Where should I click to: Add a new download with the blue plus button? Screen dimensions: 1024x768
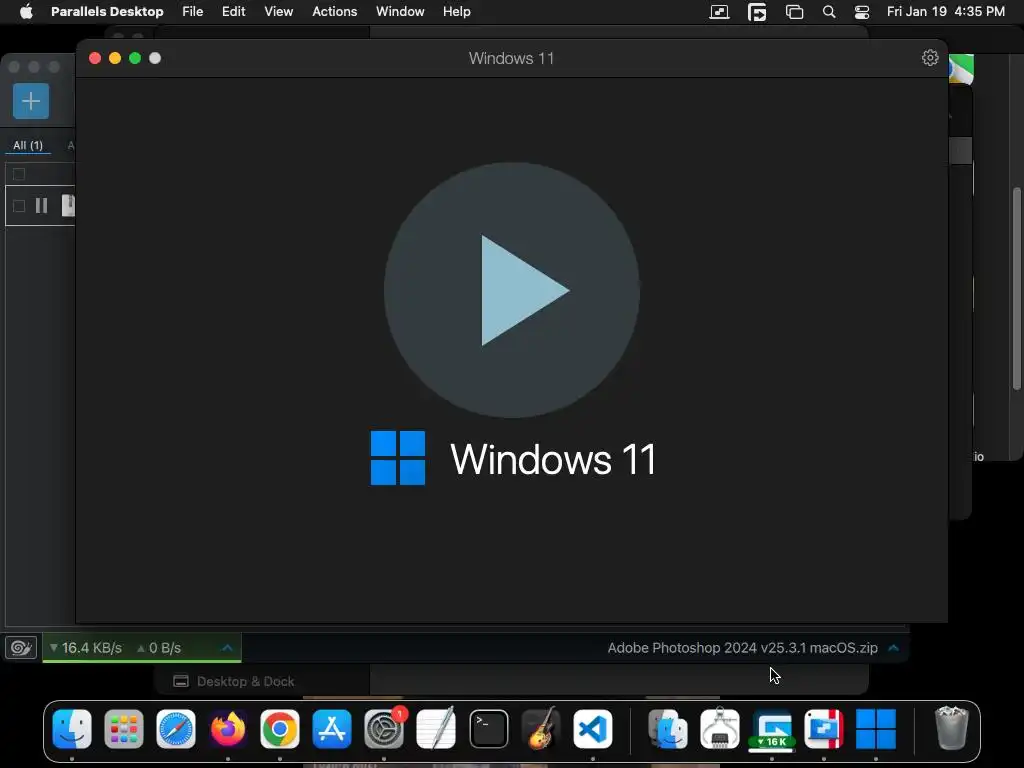[31, 101]
